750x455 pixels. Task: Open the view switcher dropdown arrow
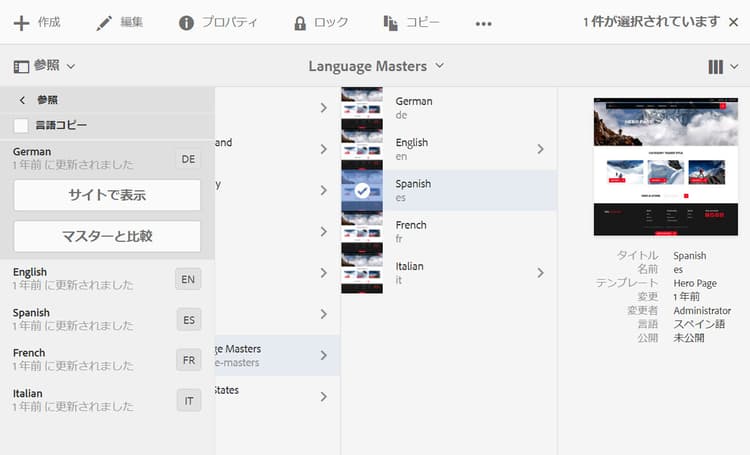coord(734,67)
